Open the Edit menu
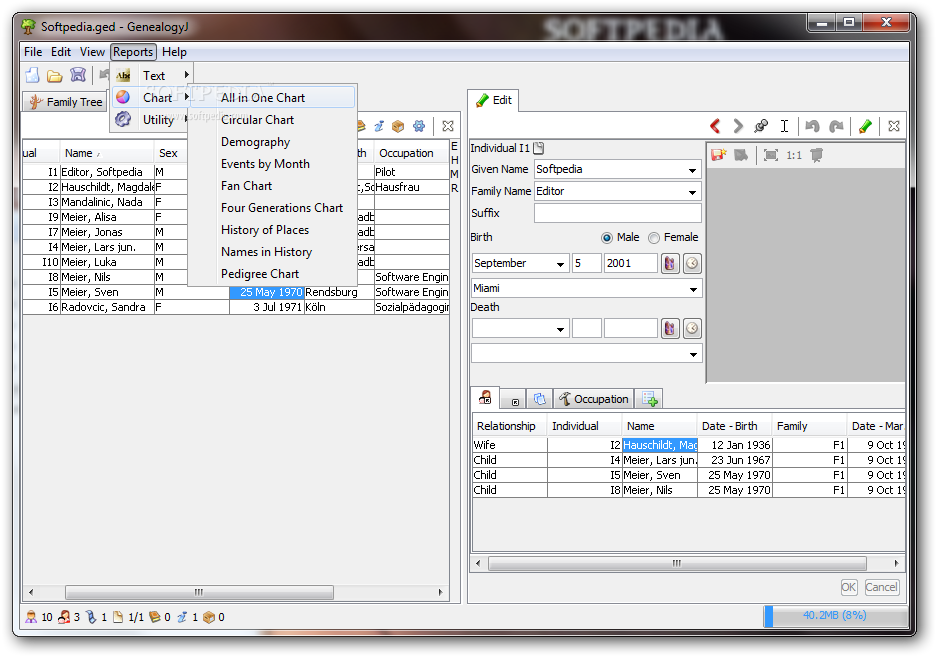 click(x=61, y=52)
